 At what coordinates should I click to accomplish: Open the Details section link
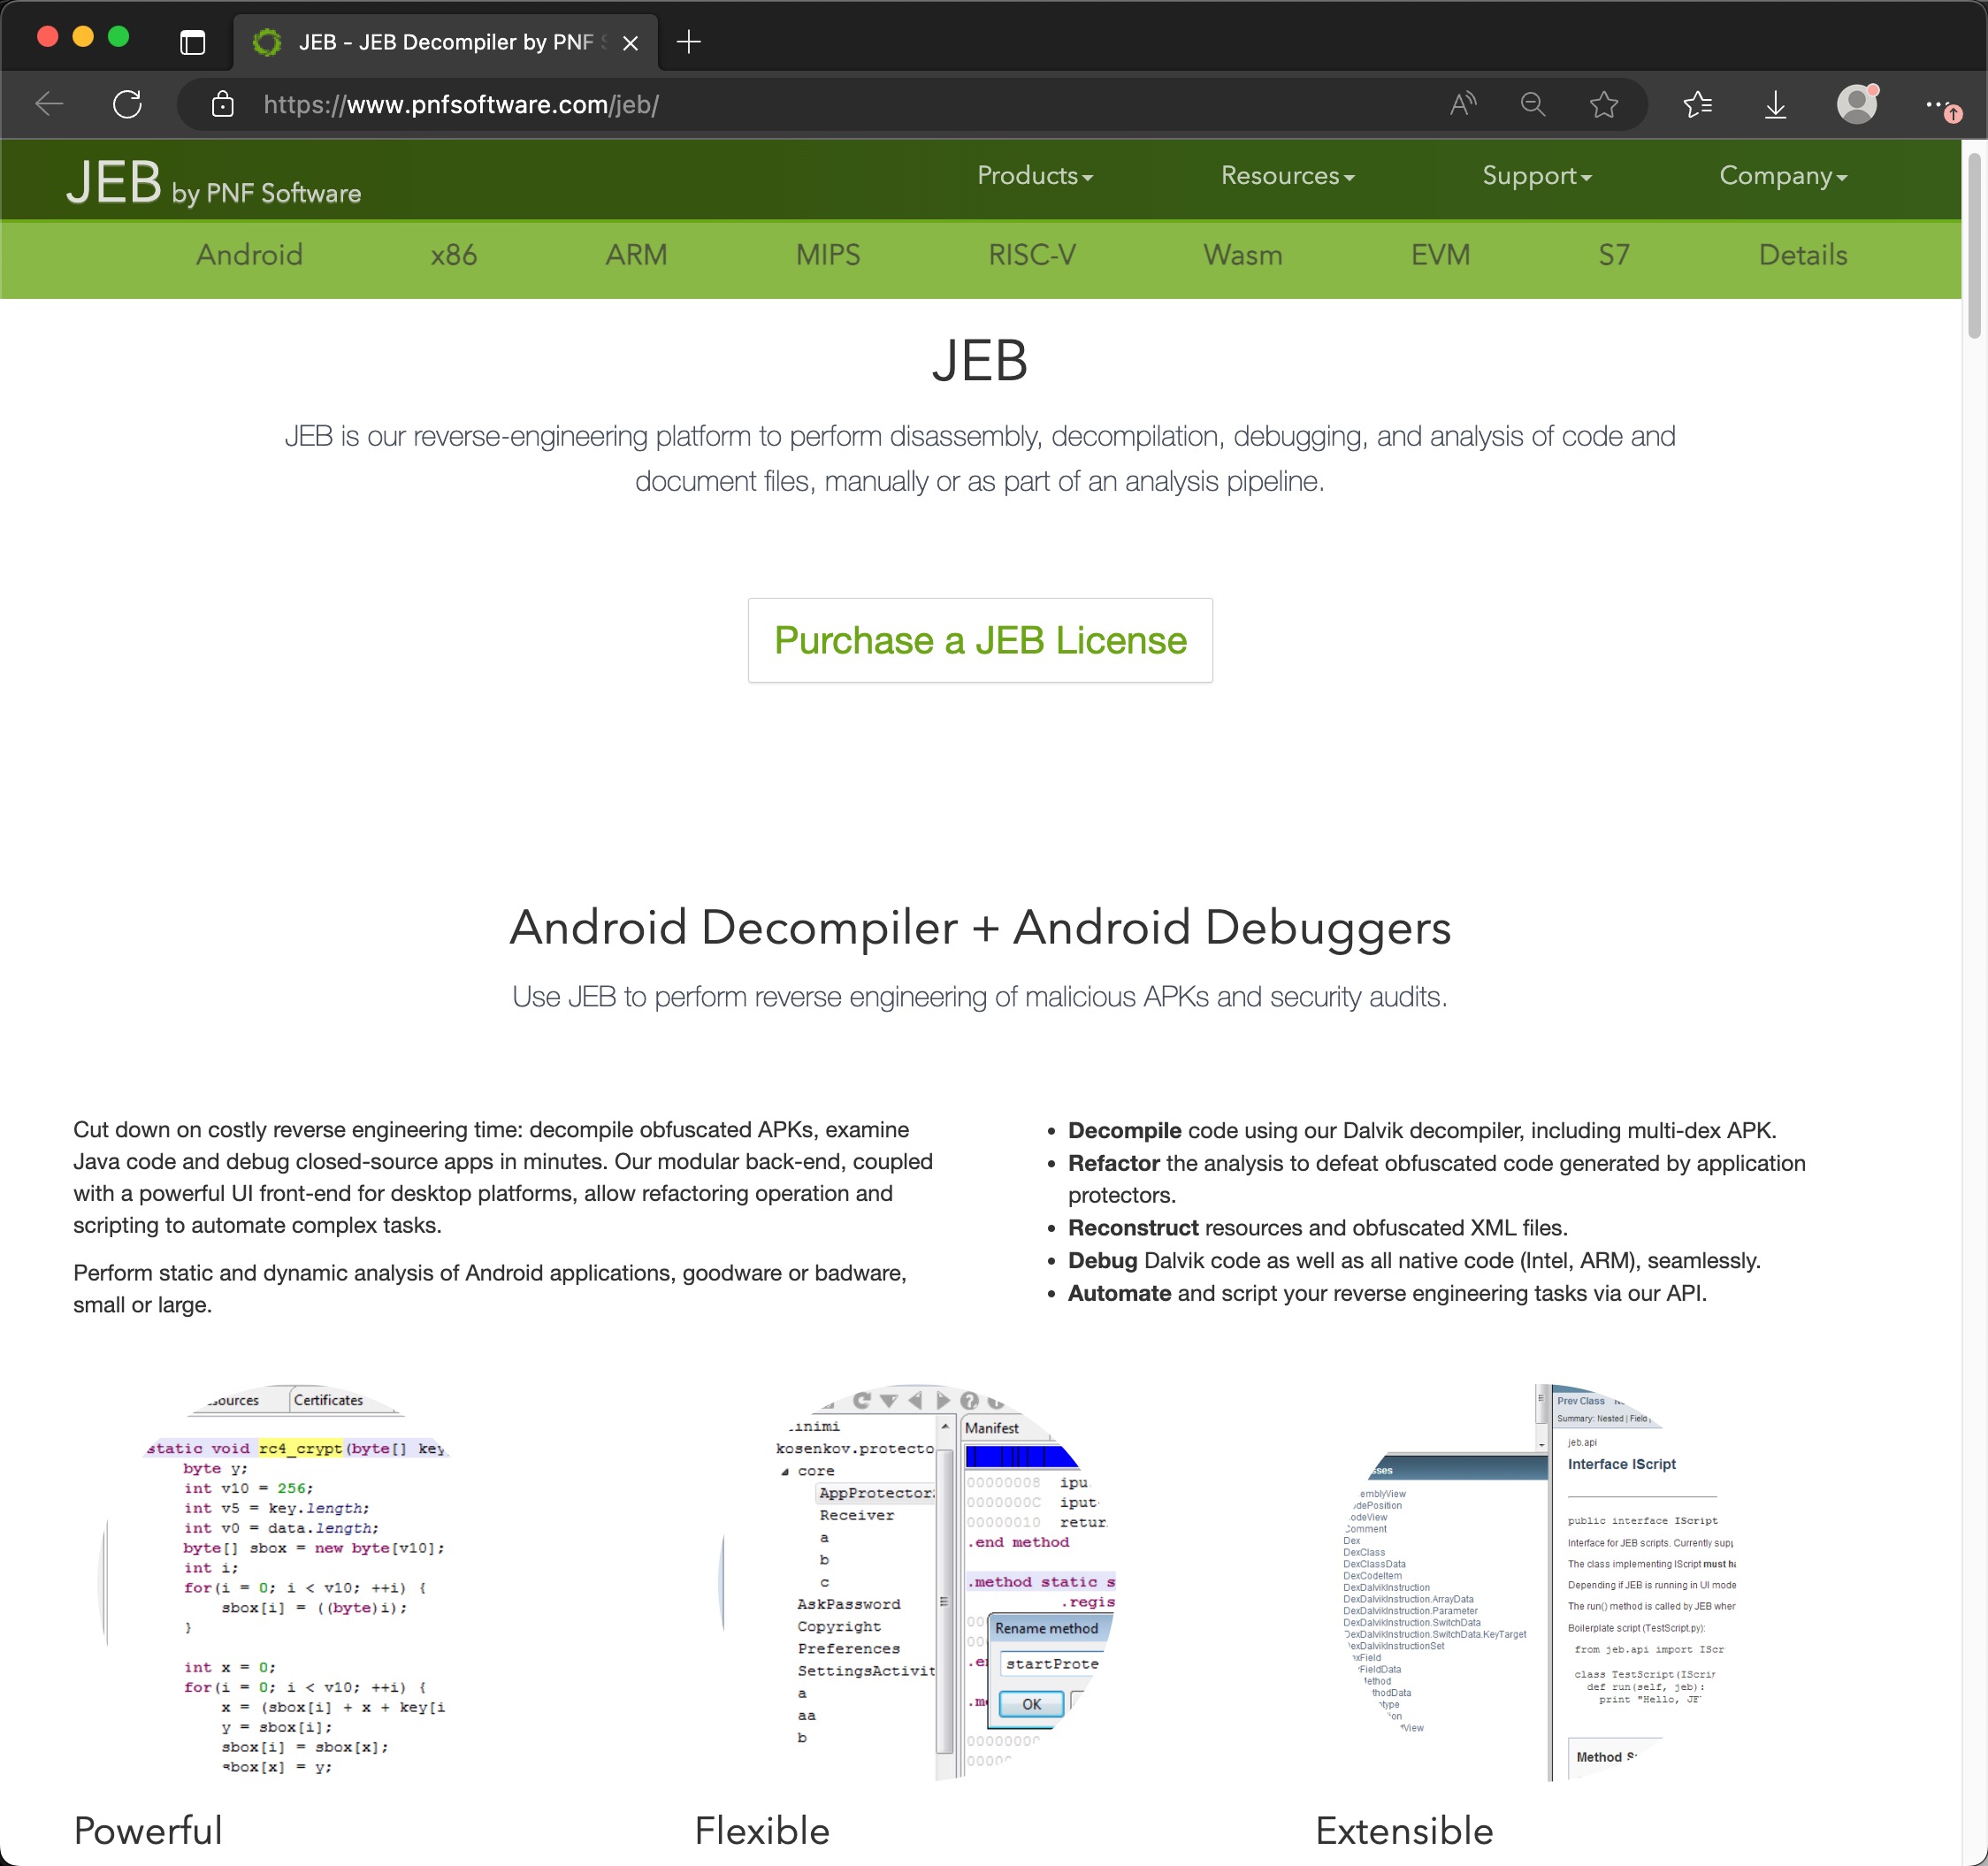[1803, 255]
